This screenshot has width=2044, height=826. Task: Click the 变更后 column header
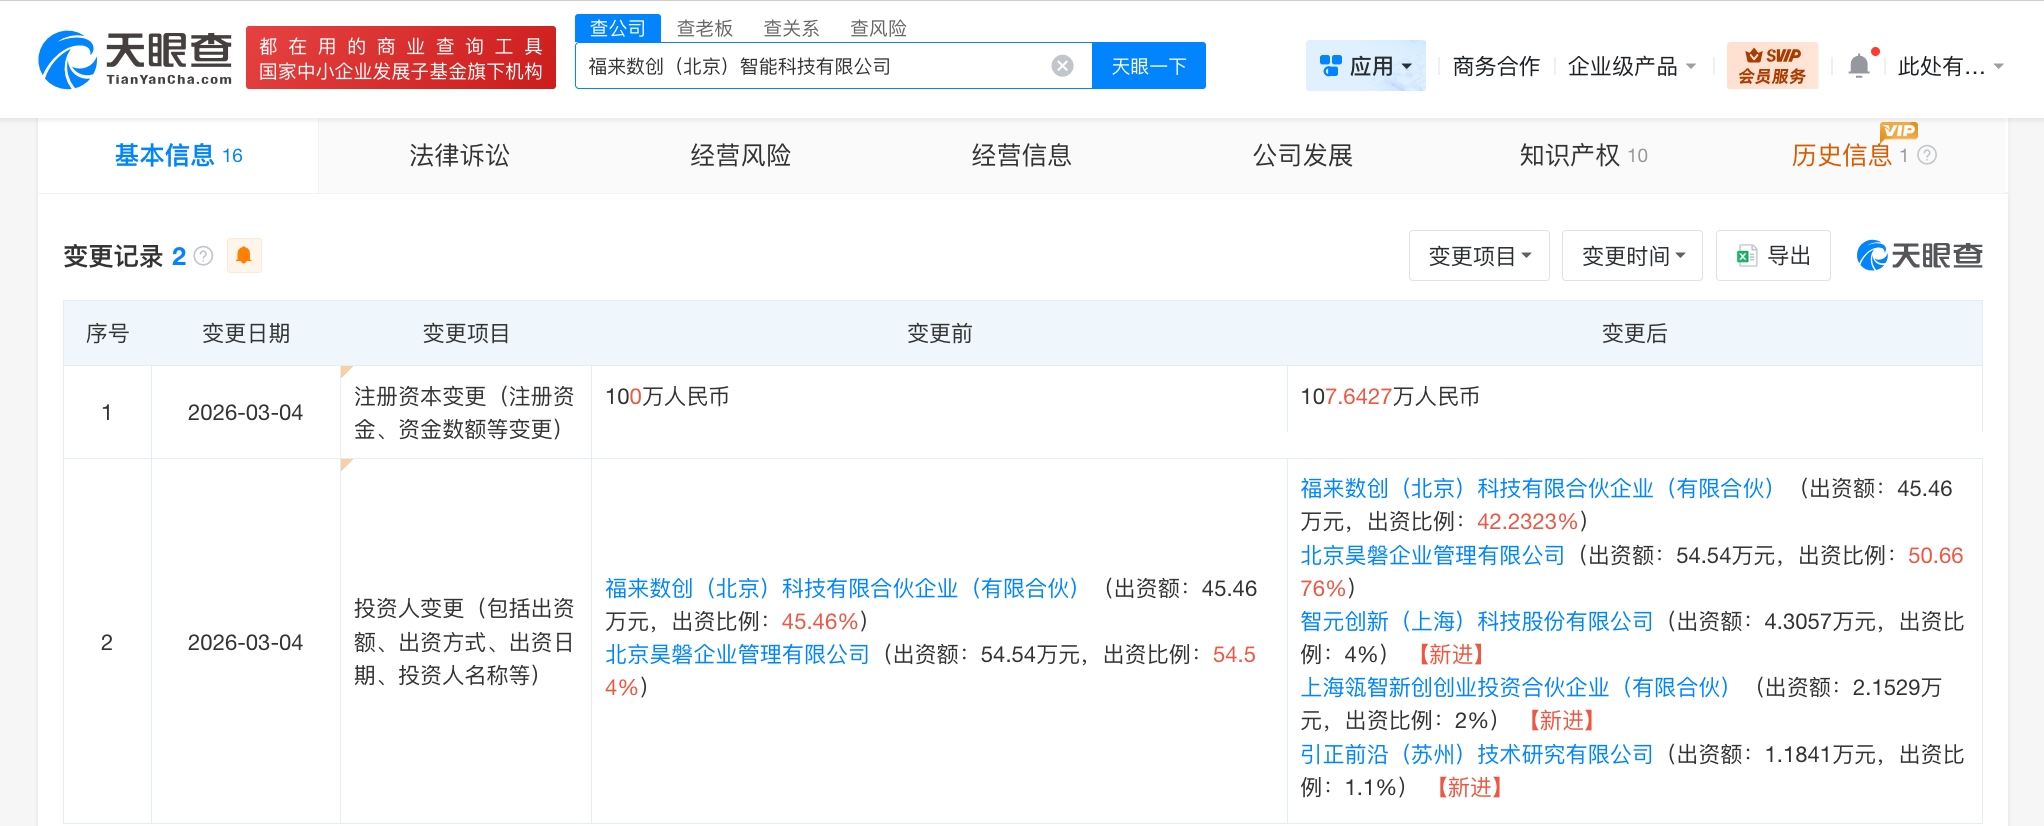pyautogui.click(x=1634, y=333)
